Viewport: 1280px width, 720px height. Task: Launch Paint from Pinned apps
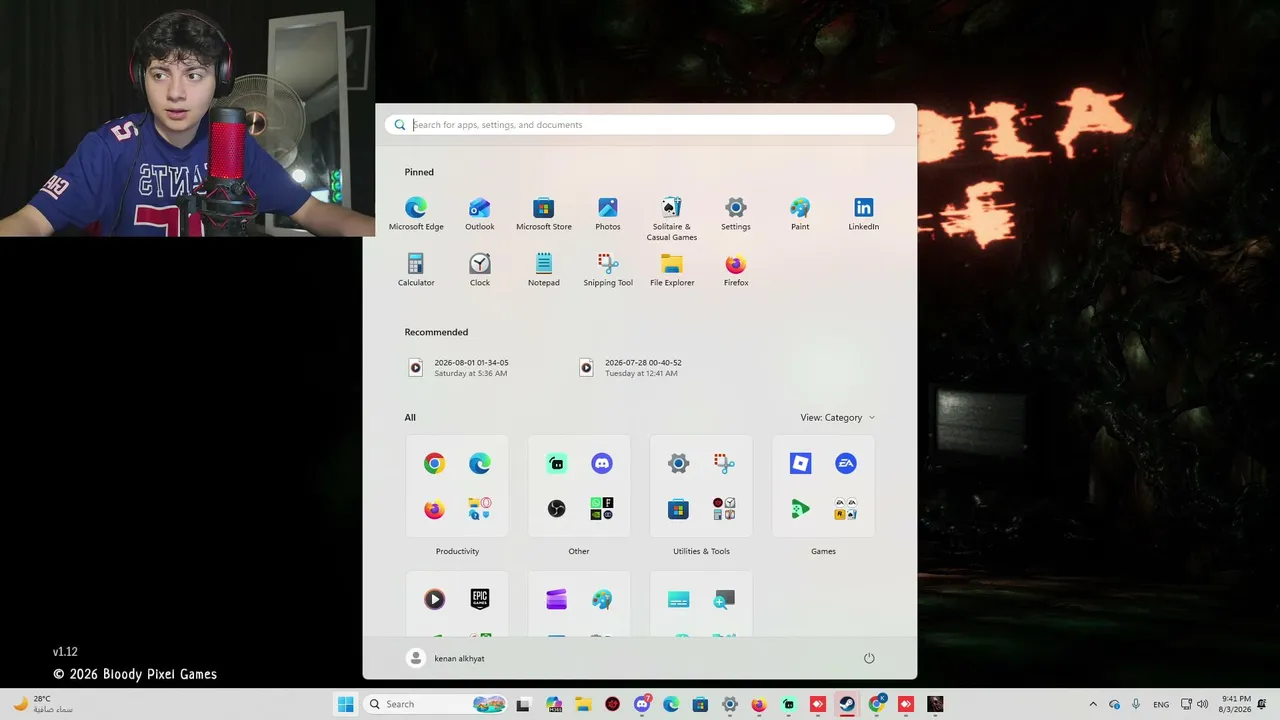(800, 214)
